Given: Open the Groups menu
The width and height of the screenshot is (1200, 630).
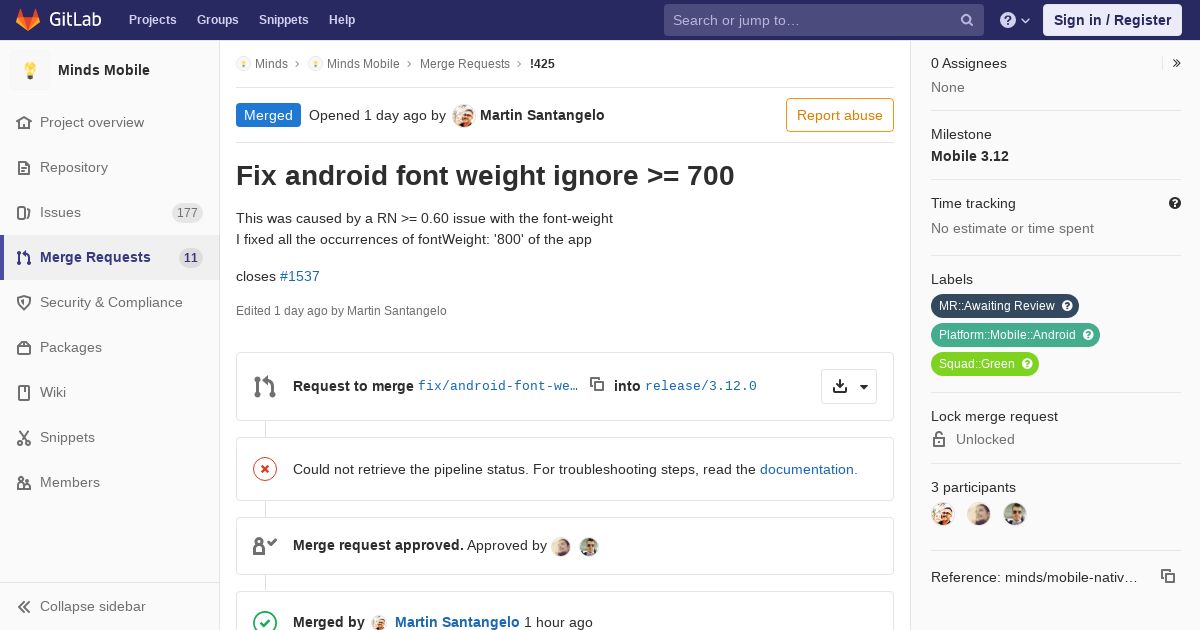Looking at the screenshot, I should pos(217,20).
